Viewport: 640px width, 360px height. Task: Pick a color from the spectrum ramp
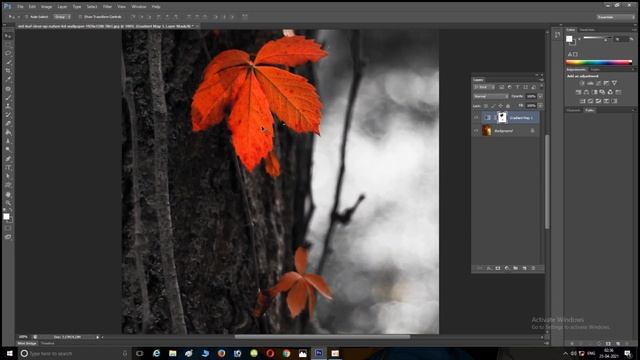pyautogui.click(x=599, y=62)
